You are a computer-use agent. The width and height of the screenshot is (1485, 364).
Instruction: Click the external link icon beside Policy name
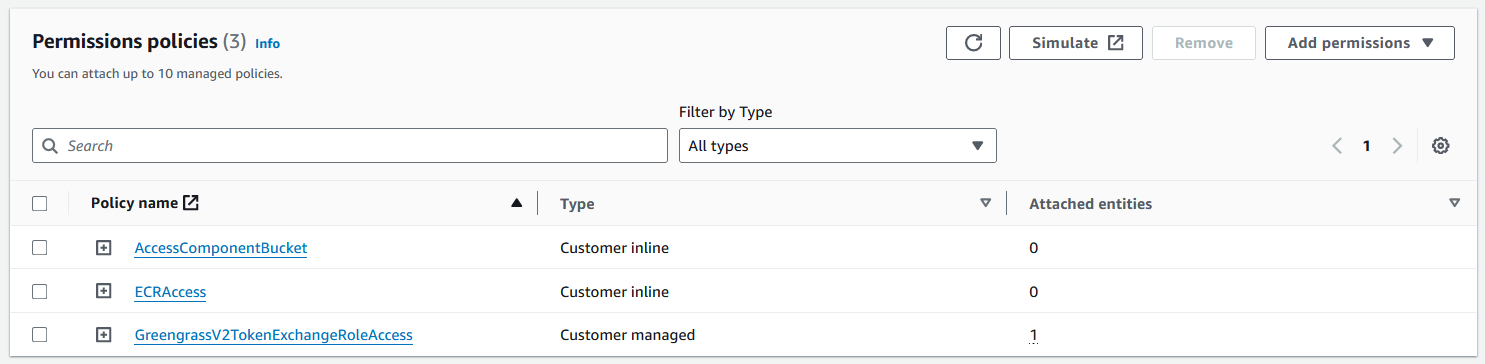tap(191, 203)
